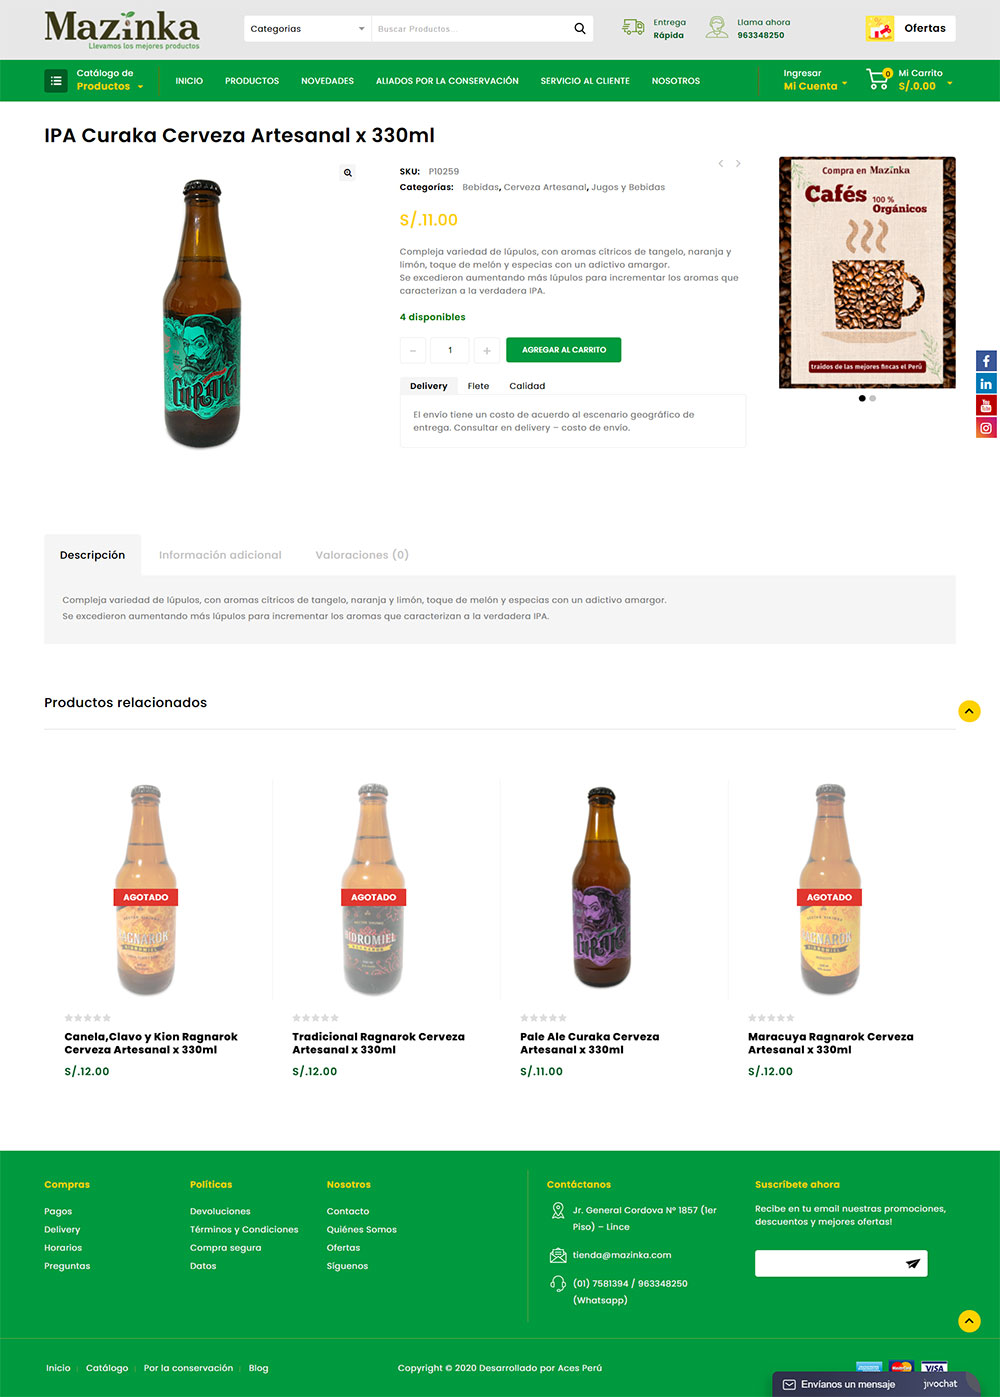Click the shopping cart icon
This screenshot has height=1397, width=1000.
[877, 80]
